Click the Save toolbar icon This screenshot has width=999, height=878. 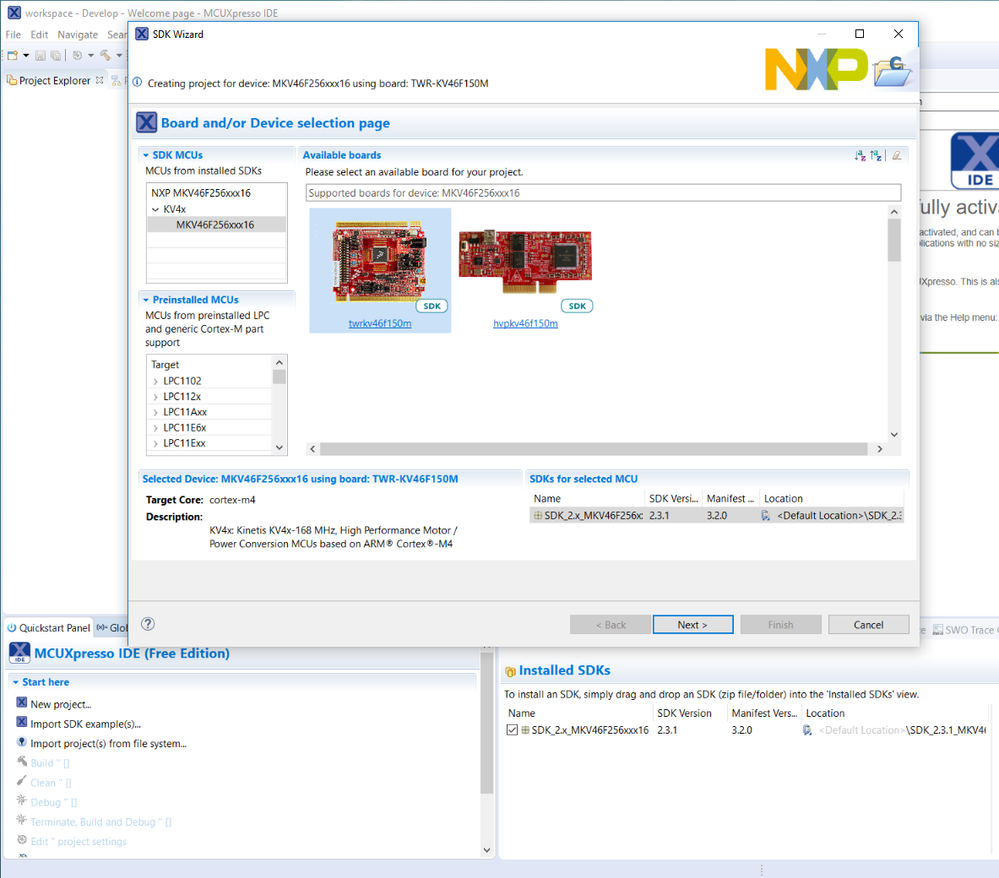40,55
